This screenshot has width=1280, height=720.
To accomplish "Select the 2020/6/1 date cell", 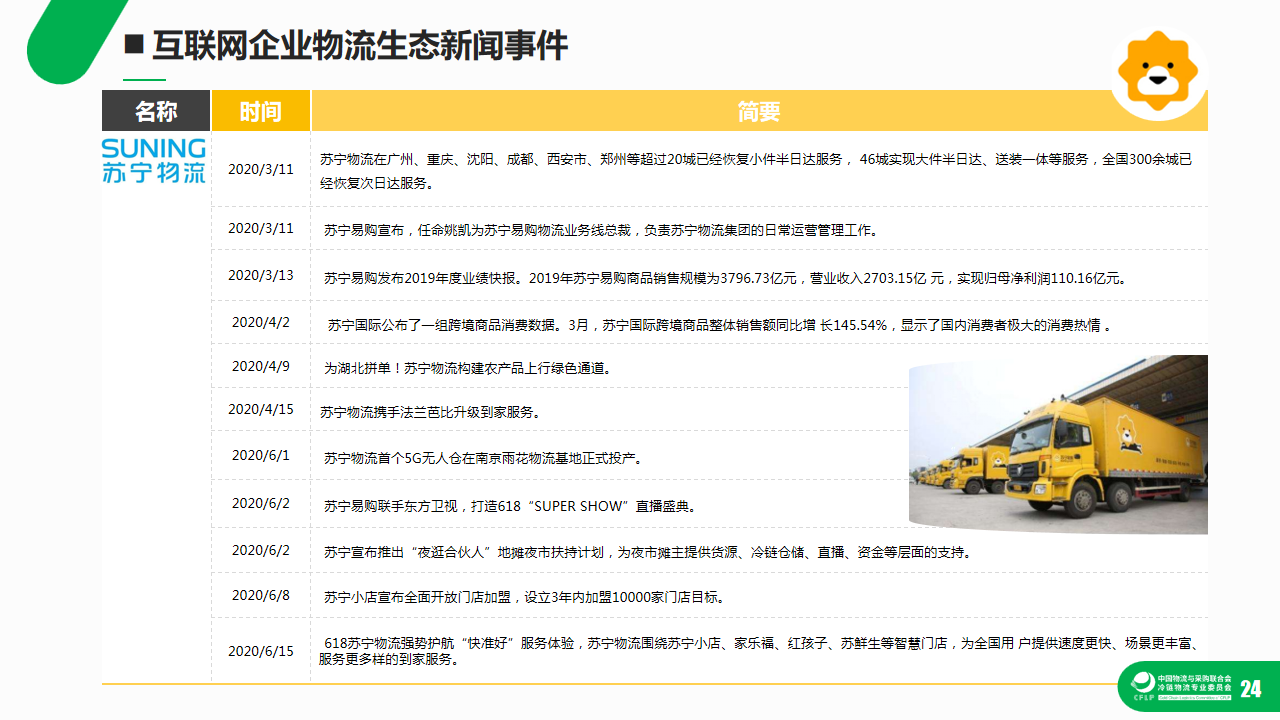I will pyautogui.click(x=261, y=455).
